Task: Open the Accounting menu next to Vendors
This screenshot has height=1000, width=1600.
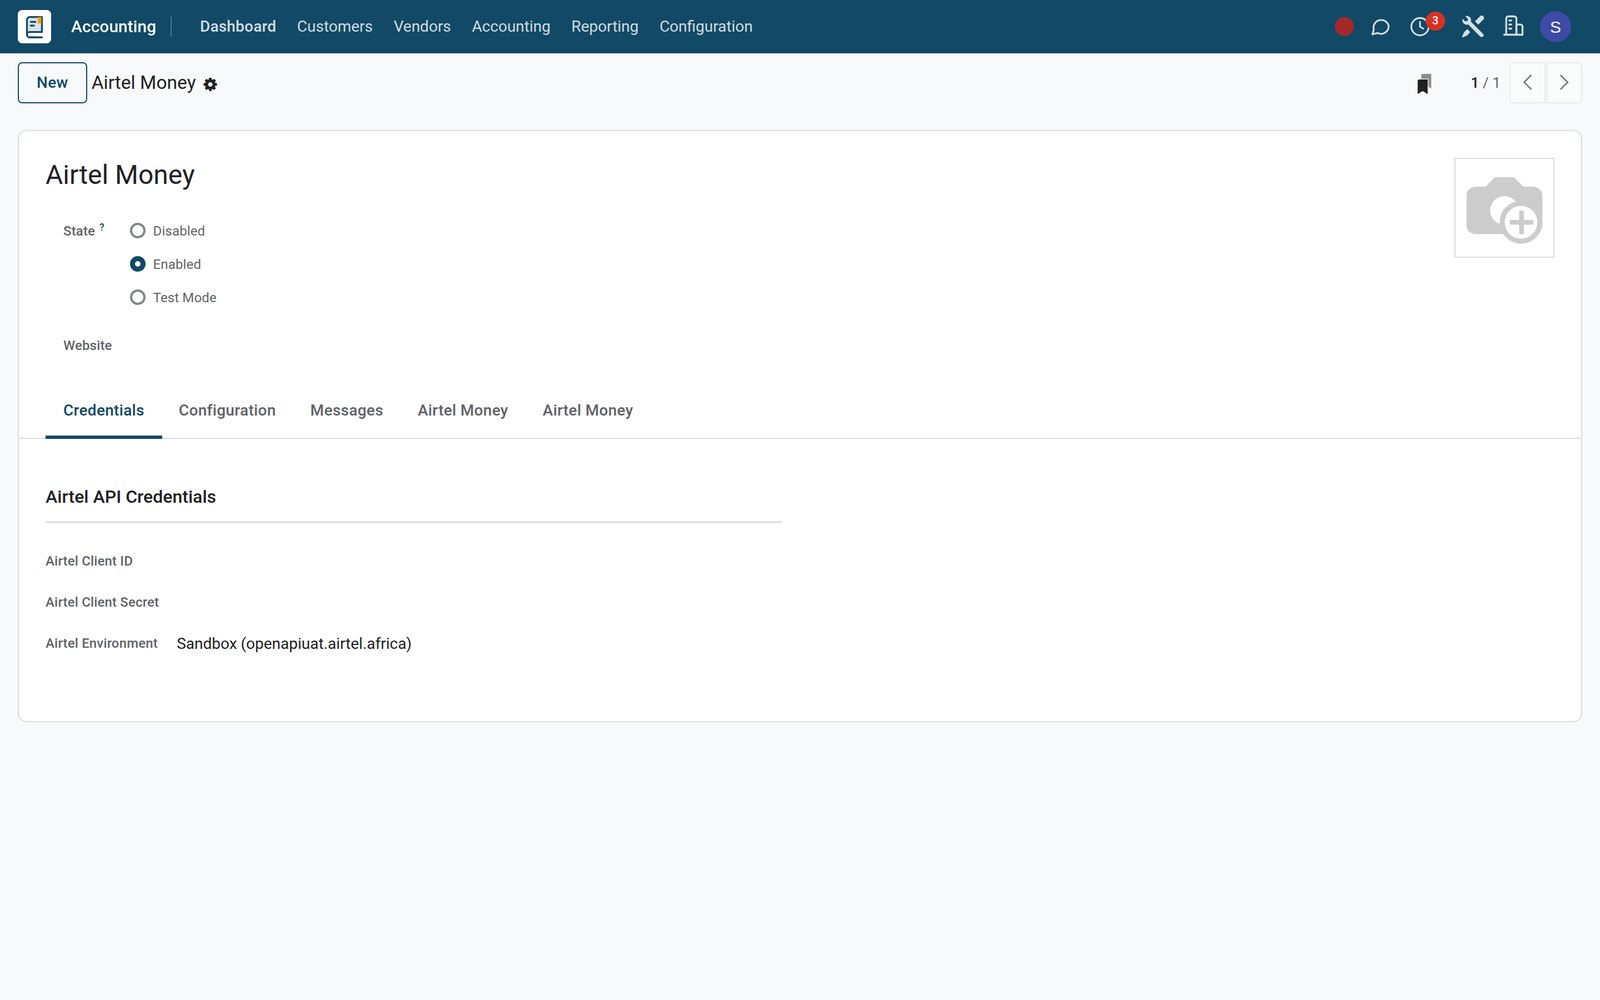Action: [511, 27]
